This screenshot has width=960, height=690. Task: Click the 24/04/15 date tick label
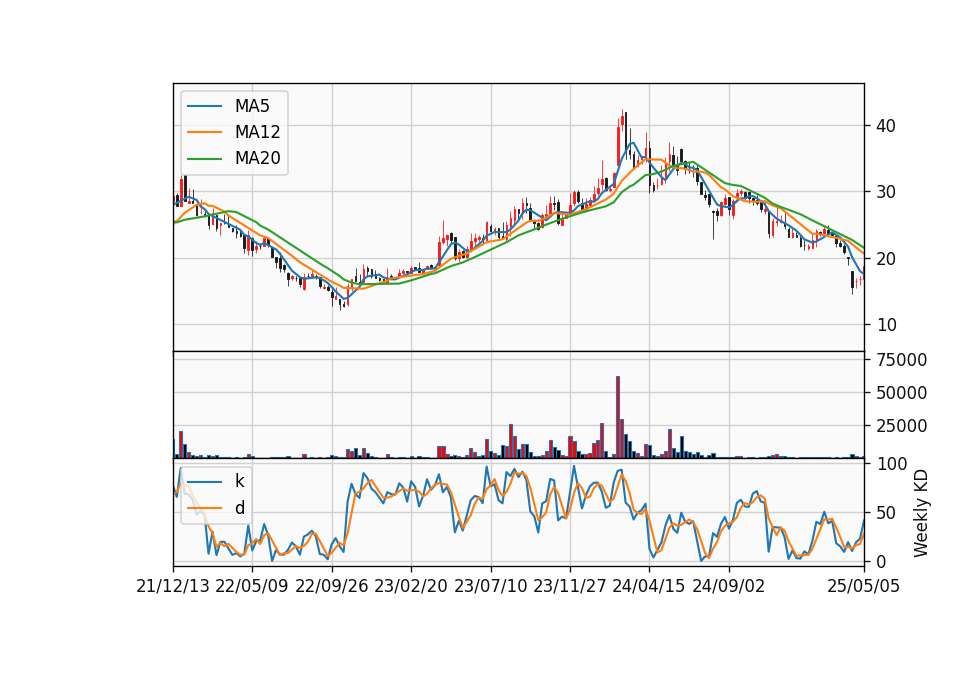(649, 587)
